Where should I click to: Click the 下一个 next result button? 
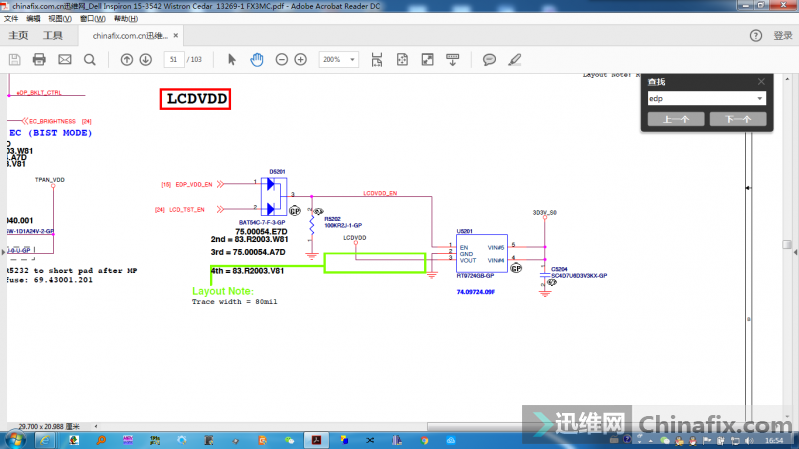pos(738,119)
